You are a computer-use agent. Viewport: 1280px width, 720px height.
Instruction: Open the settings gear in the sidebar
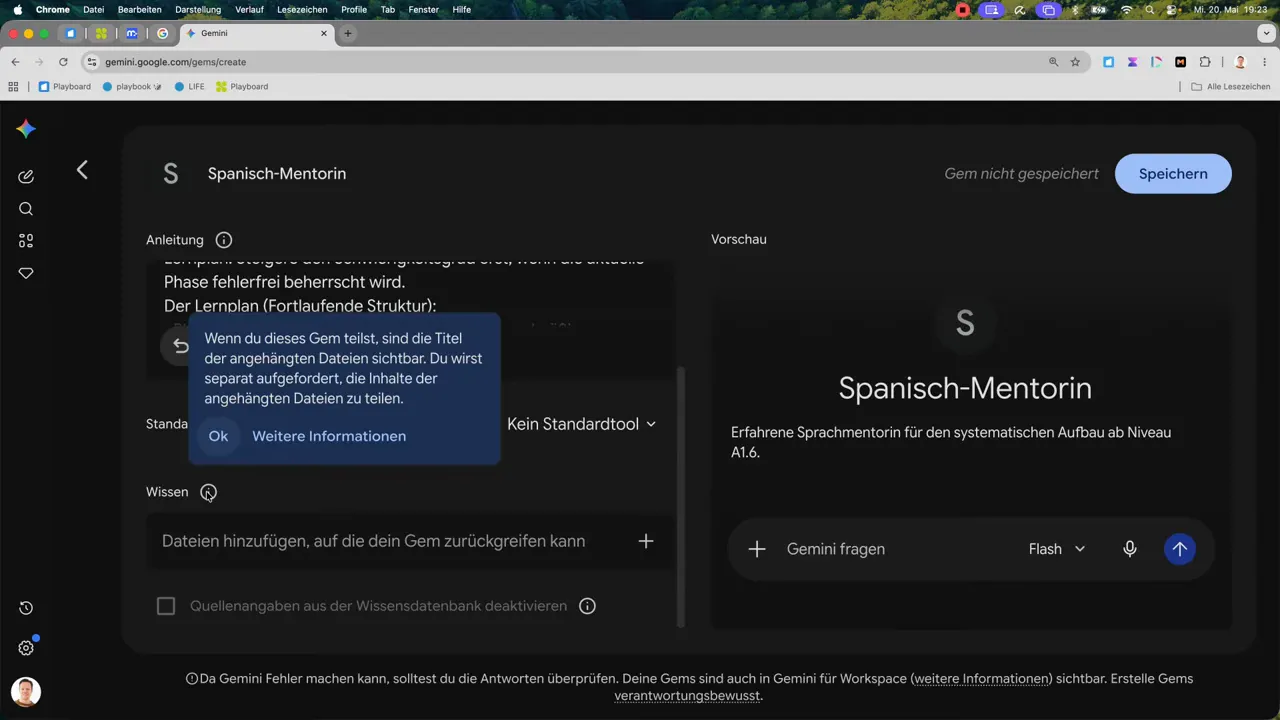point(26,648)
